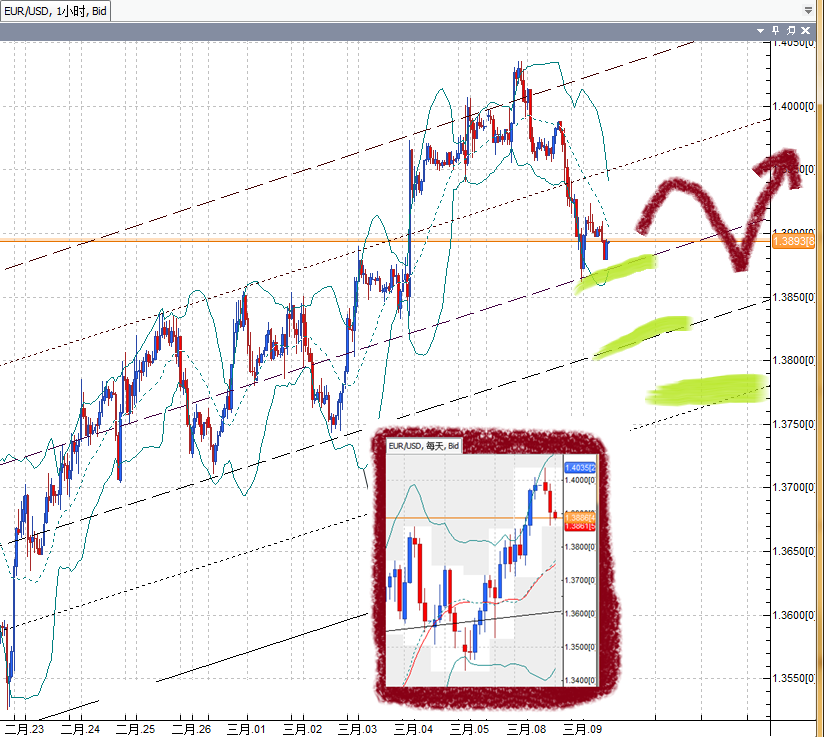Close the EUR/USD hourly chart
This screenshot has width=825, height=737.
[x=804, y=31]
